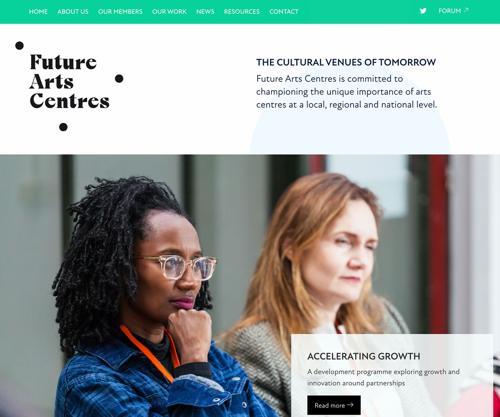Visit the FORUM link
The image size is (500, 417).
click(x=450, y=11)
